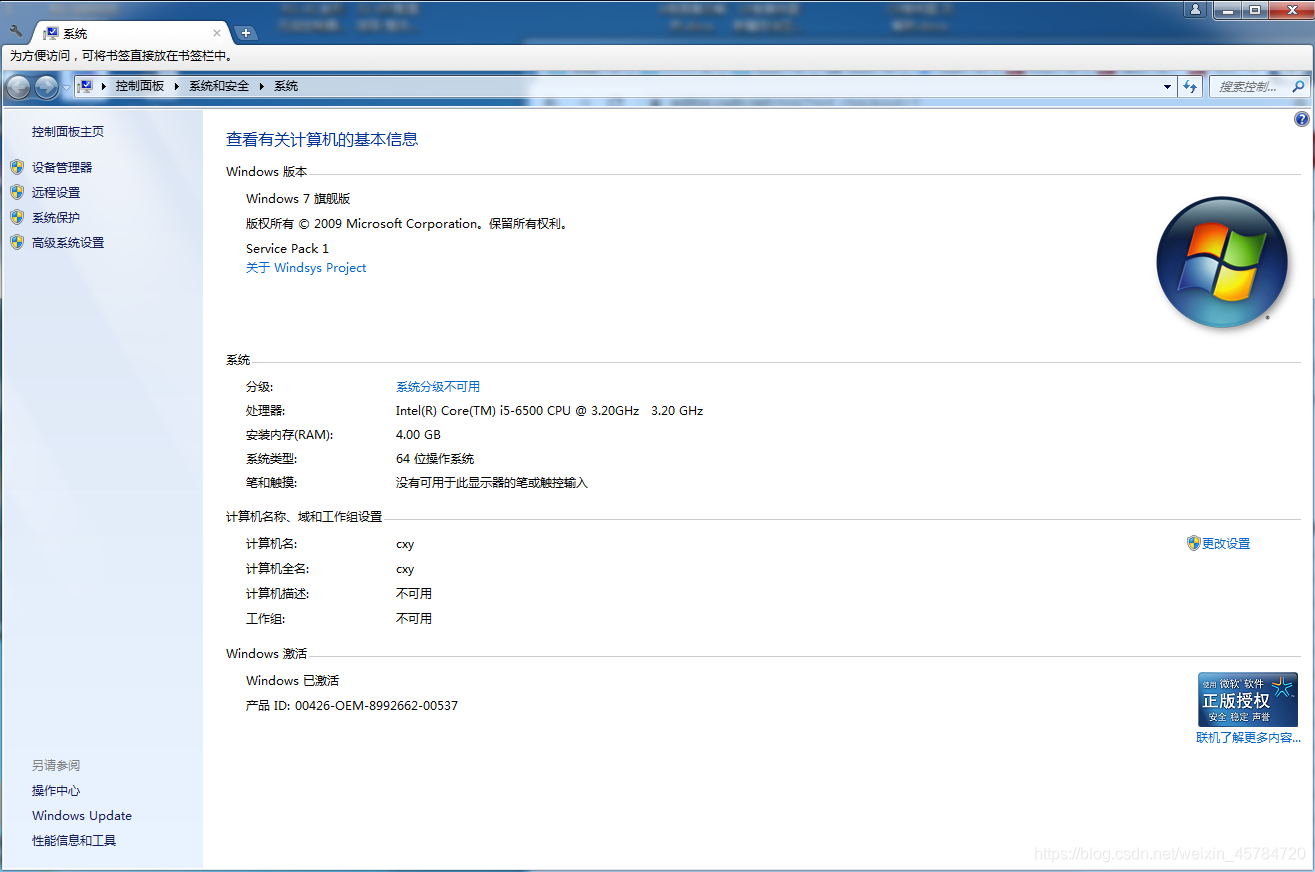1315x872 pixels.
Task: Open 联机了解更多内容 link
Action: [1248, 738]
